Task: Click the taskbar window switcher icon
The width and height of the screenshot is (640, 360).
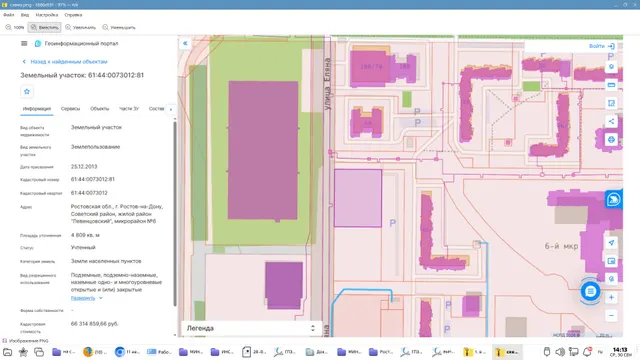Action: point(39,352)
